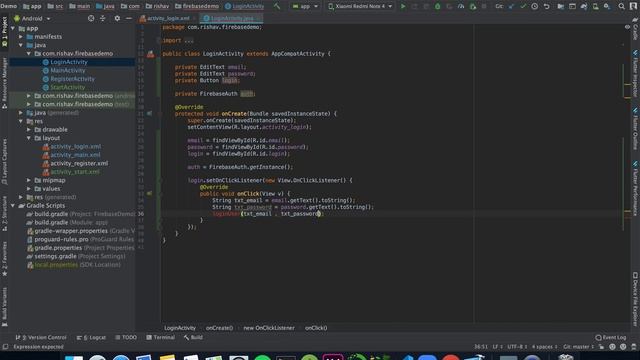The width and height of the screenshot is (640, 360).
Task: Collapse the layout folder arrow
Action: coord(29,138)
